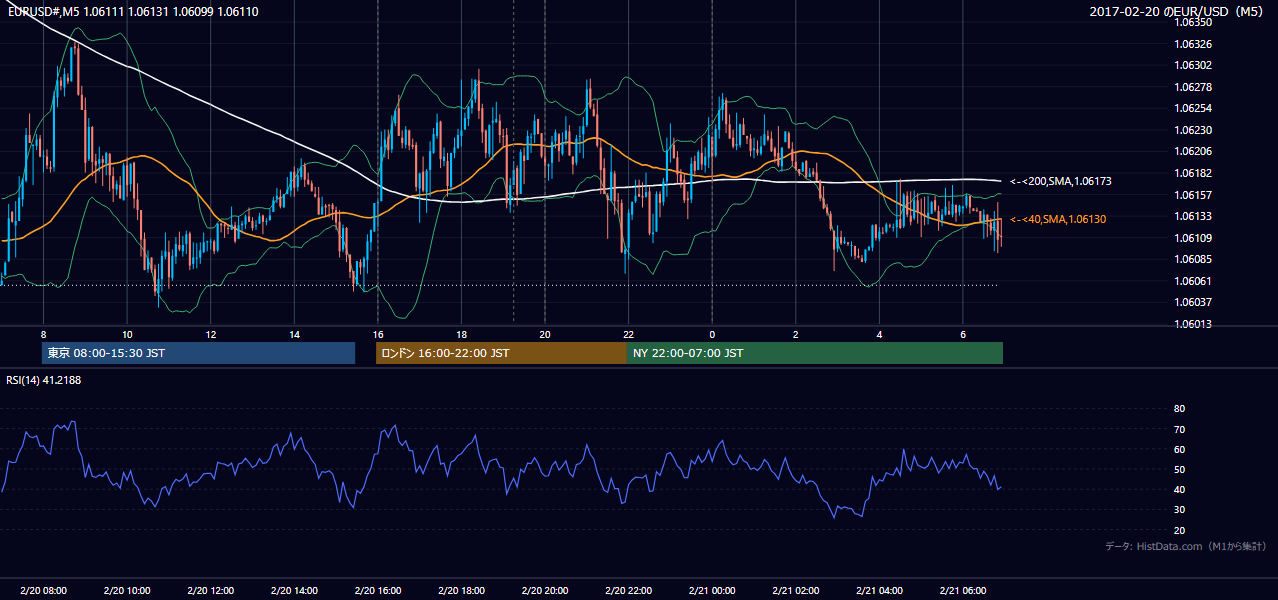Select the 200 SMA 1.06173 label

[1061, 181]
